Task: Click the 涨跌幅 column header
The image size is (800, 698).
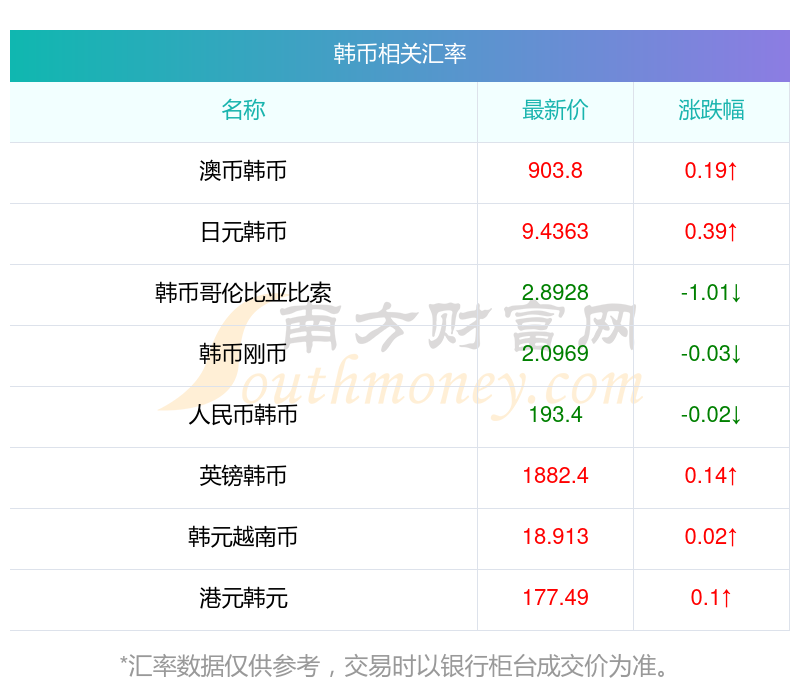Action: pyautogui.click(x=711, y=110)
